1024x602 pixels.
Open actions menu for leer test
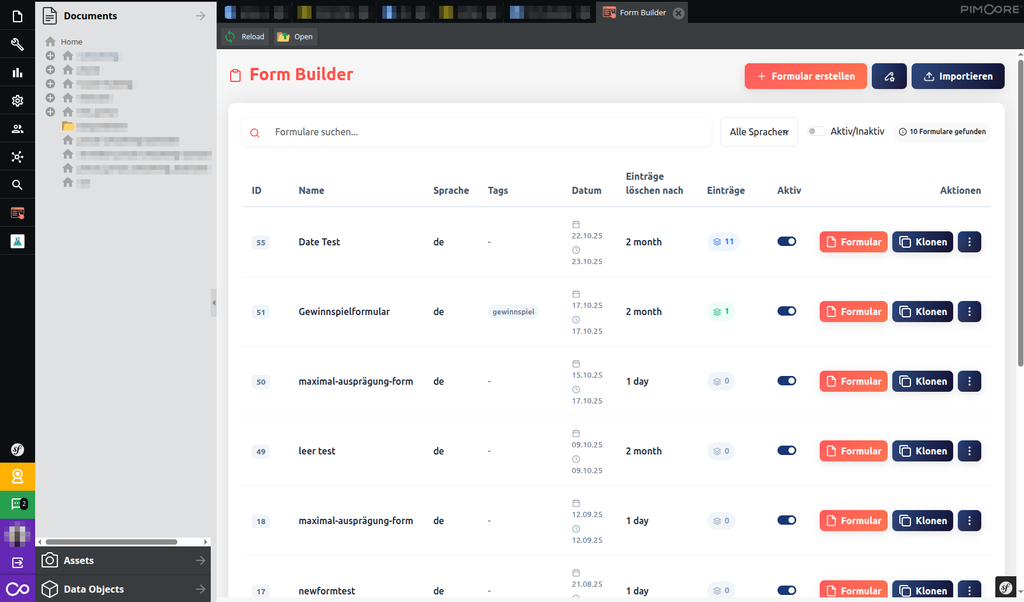coord(969,451)
